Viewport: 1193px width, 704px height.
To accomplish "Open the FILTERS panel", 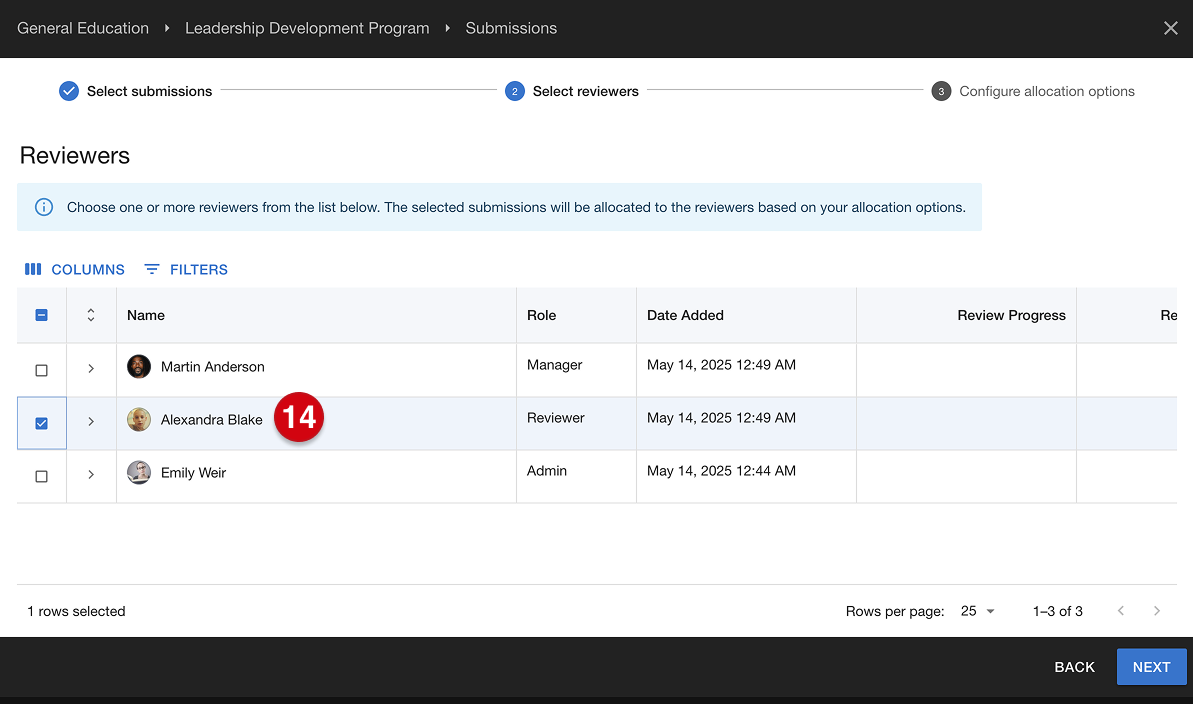I will (186, 269).
